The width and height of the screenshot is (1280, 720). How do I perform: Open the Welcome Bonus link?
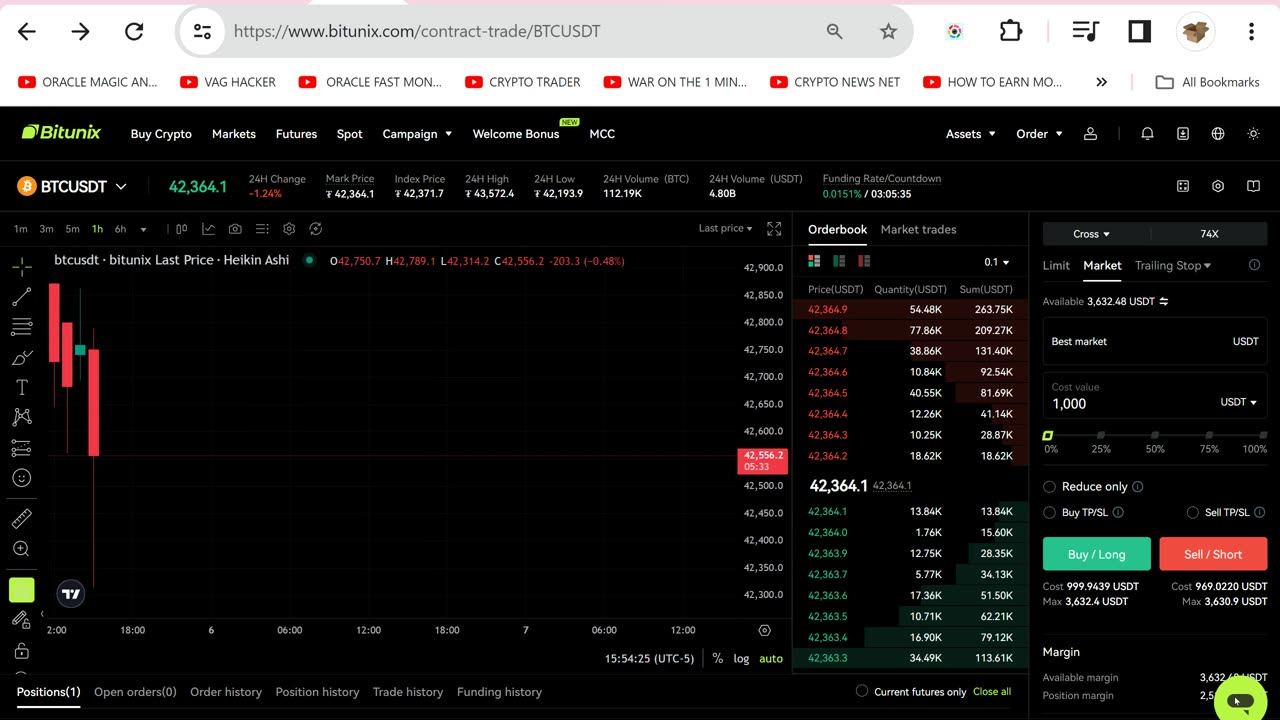coord(516,133)
